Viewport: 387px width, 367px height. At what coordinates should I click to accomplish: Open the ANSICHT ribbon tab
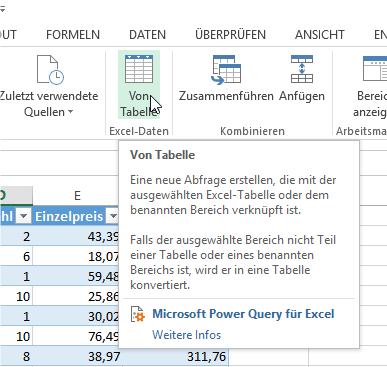click(319, 35)
